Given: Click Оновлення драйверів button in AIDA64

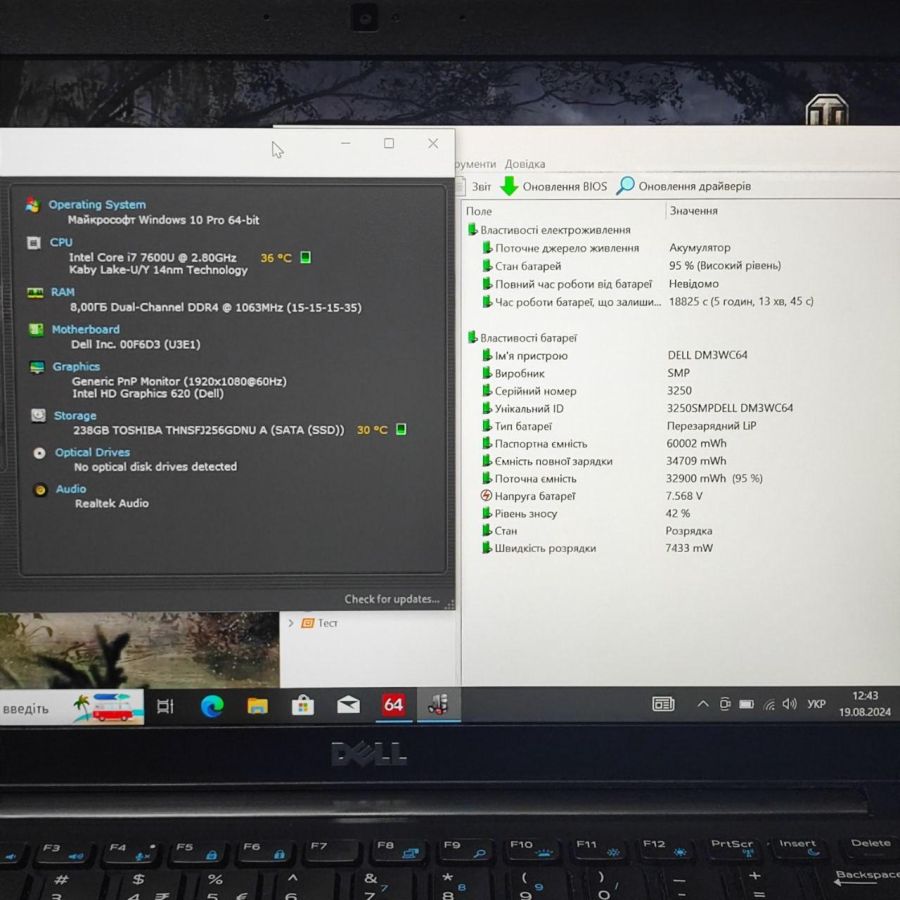Looking at the screenshot, I should [x=684, y=186].
